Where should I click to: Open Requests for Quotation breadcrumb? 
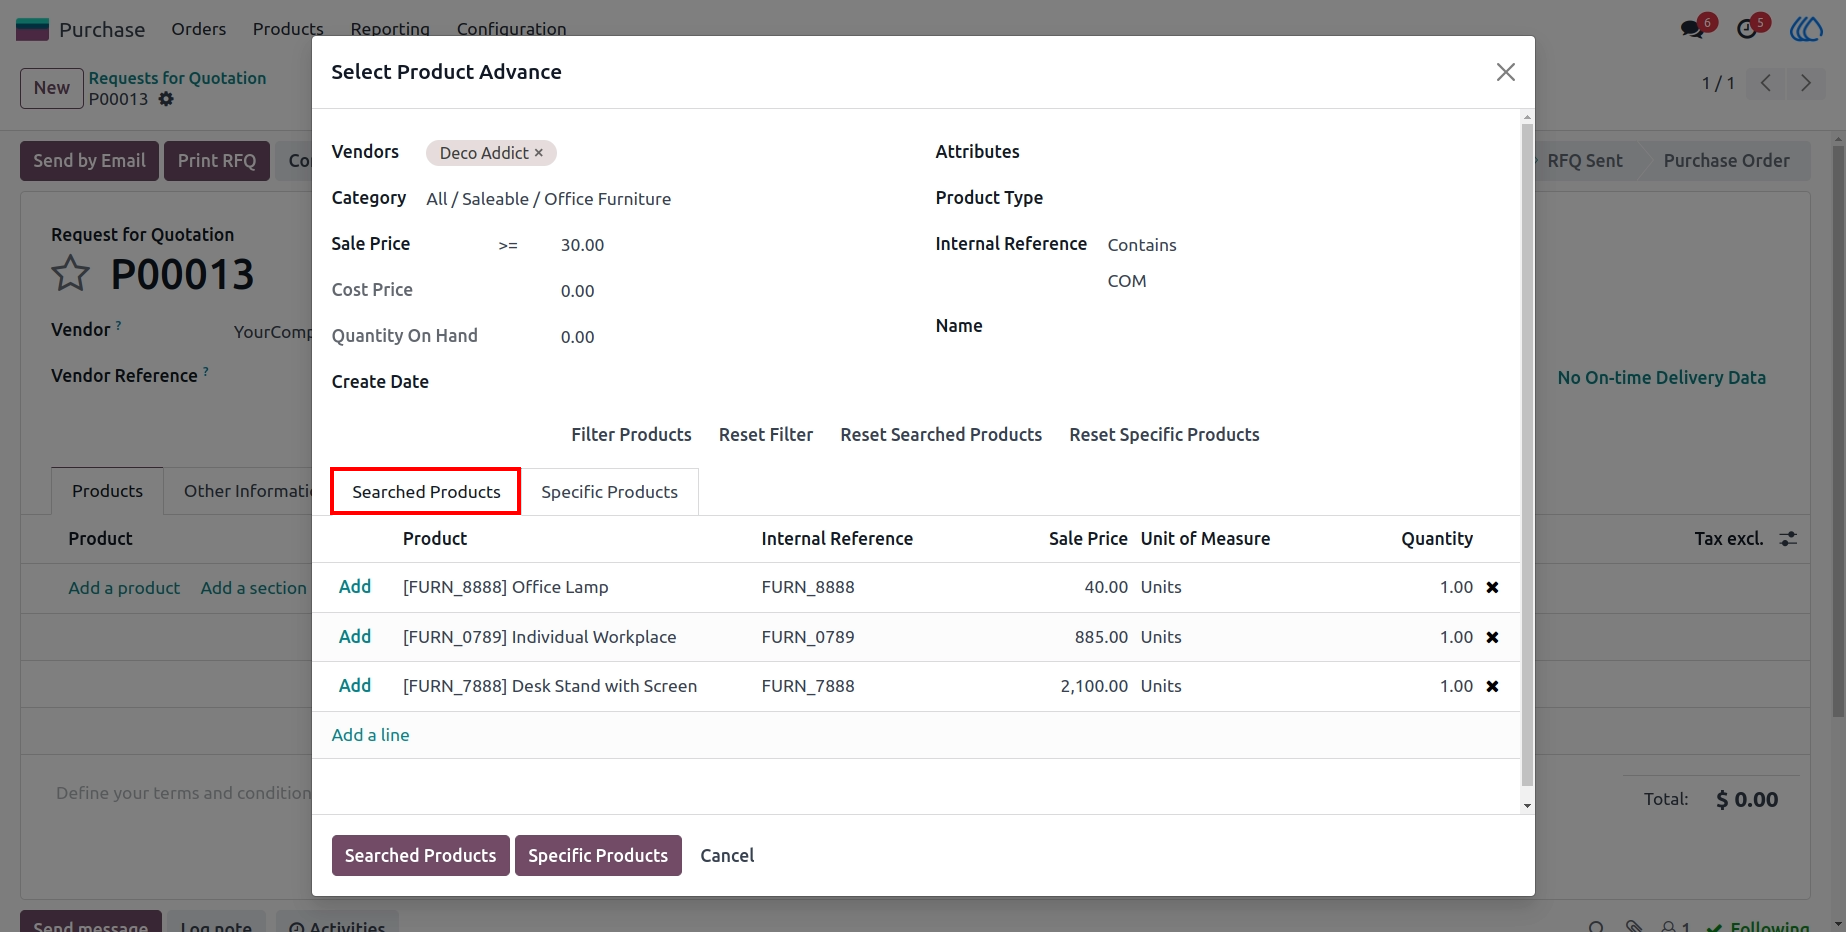click(x=177, y=78)
